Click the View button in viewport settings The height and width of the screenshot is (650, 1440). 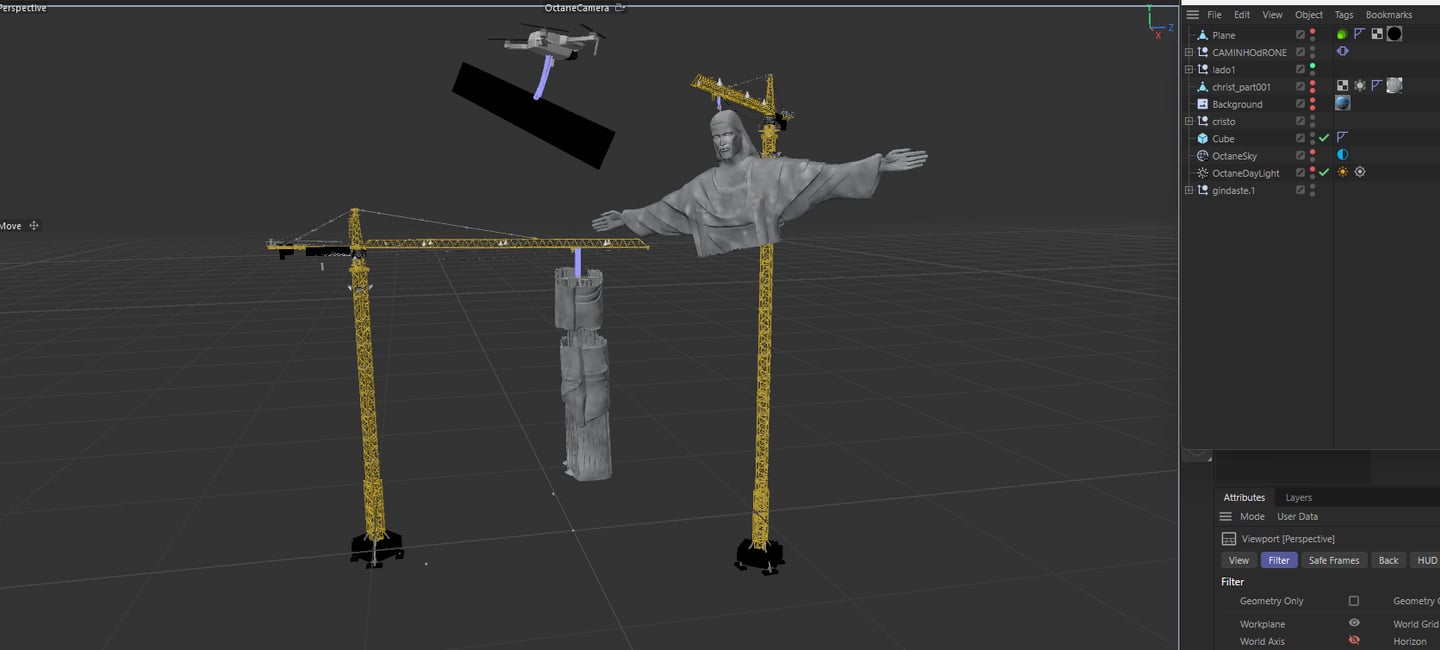pos(1239,560)
